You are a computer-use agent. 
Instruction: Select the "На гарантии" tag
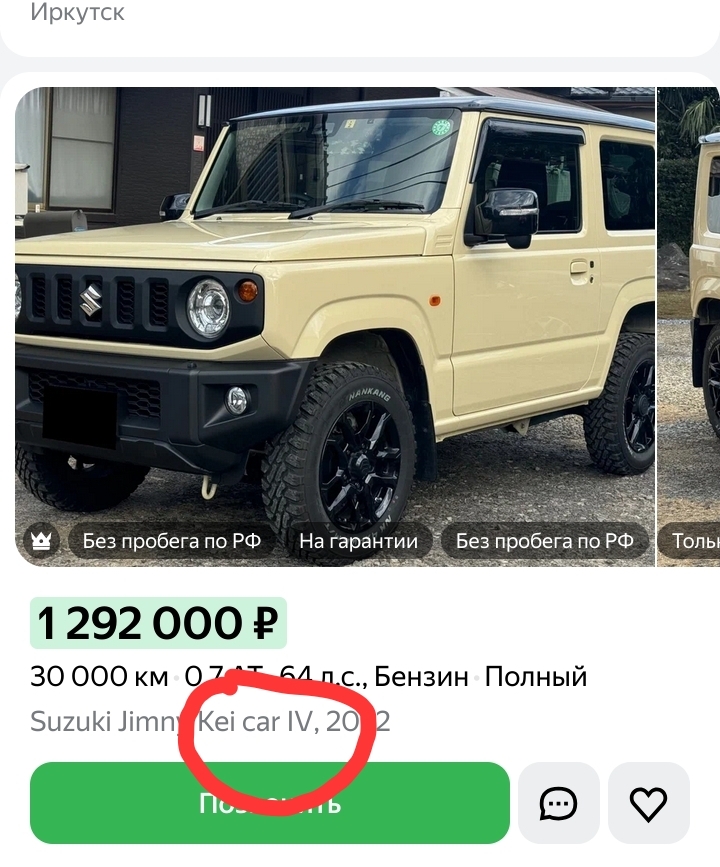(x=358, y=540)
